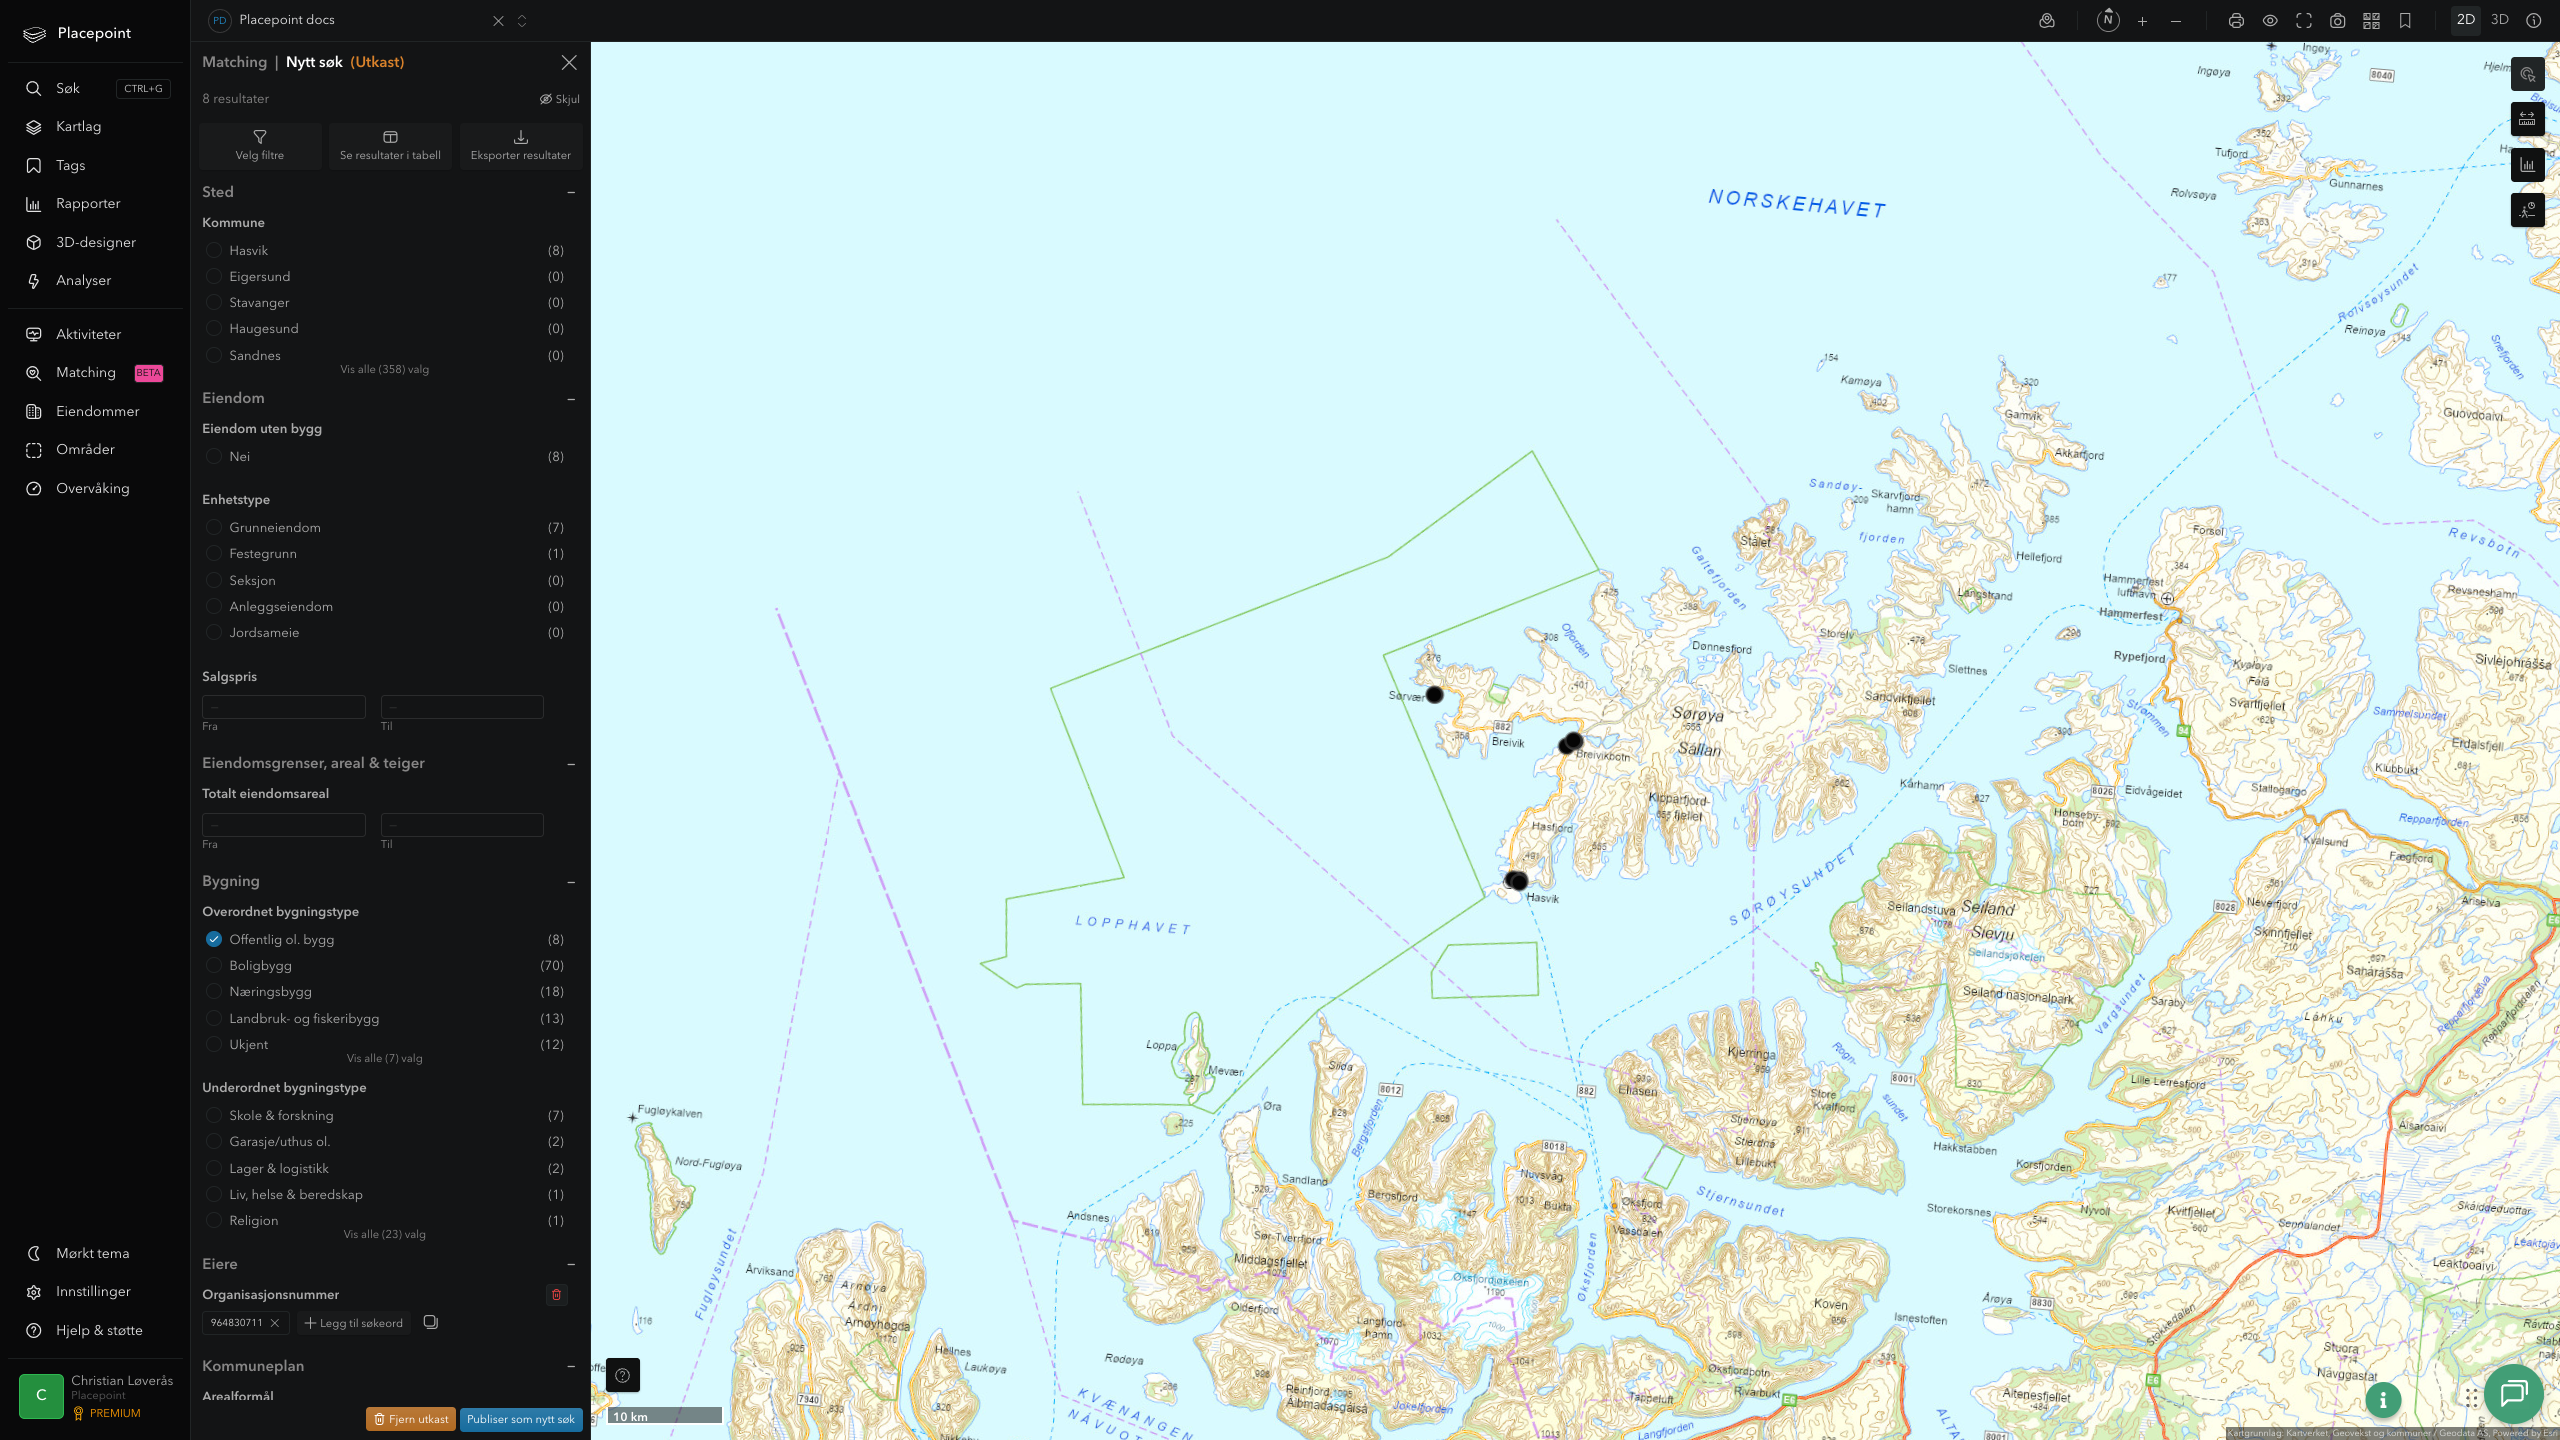The width and height of the screenshot is (2560, 1440).
Task: Click the basemap layers icon in the top bar
Action: point(2047,21)
